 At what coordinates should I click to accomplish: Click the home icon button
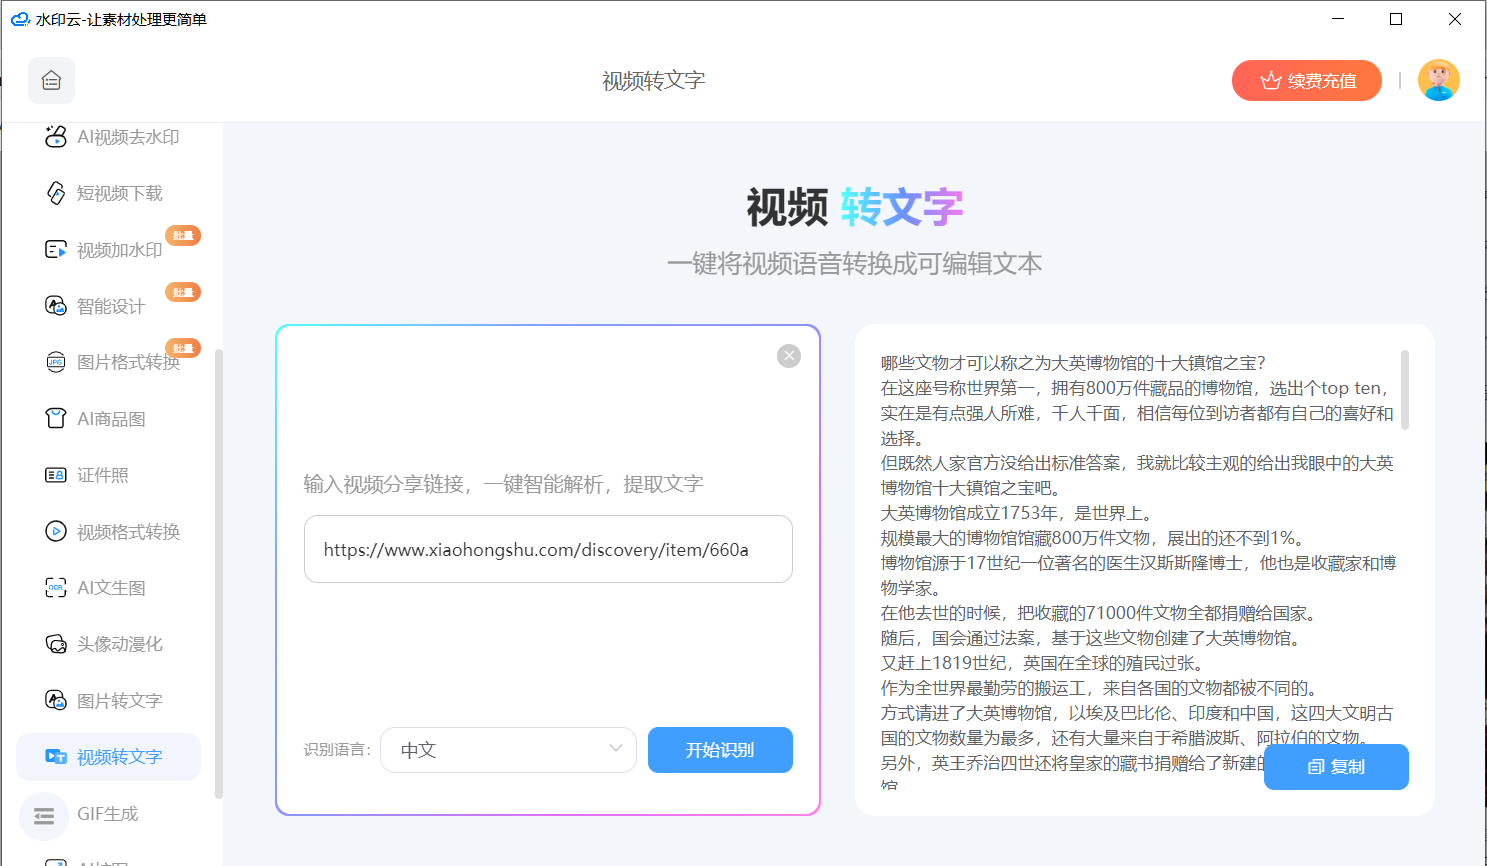click(x=51, y=81)
